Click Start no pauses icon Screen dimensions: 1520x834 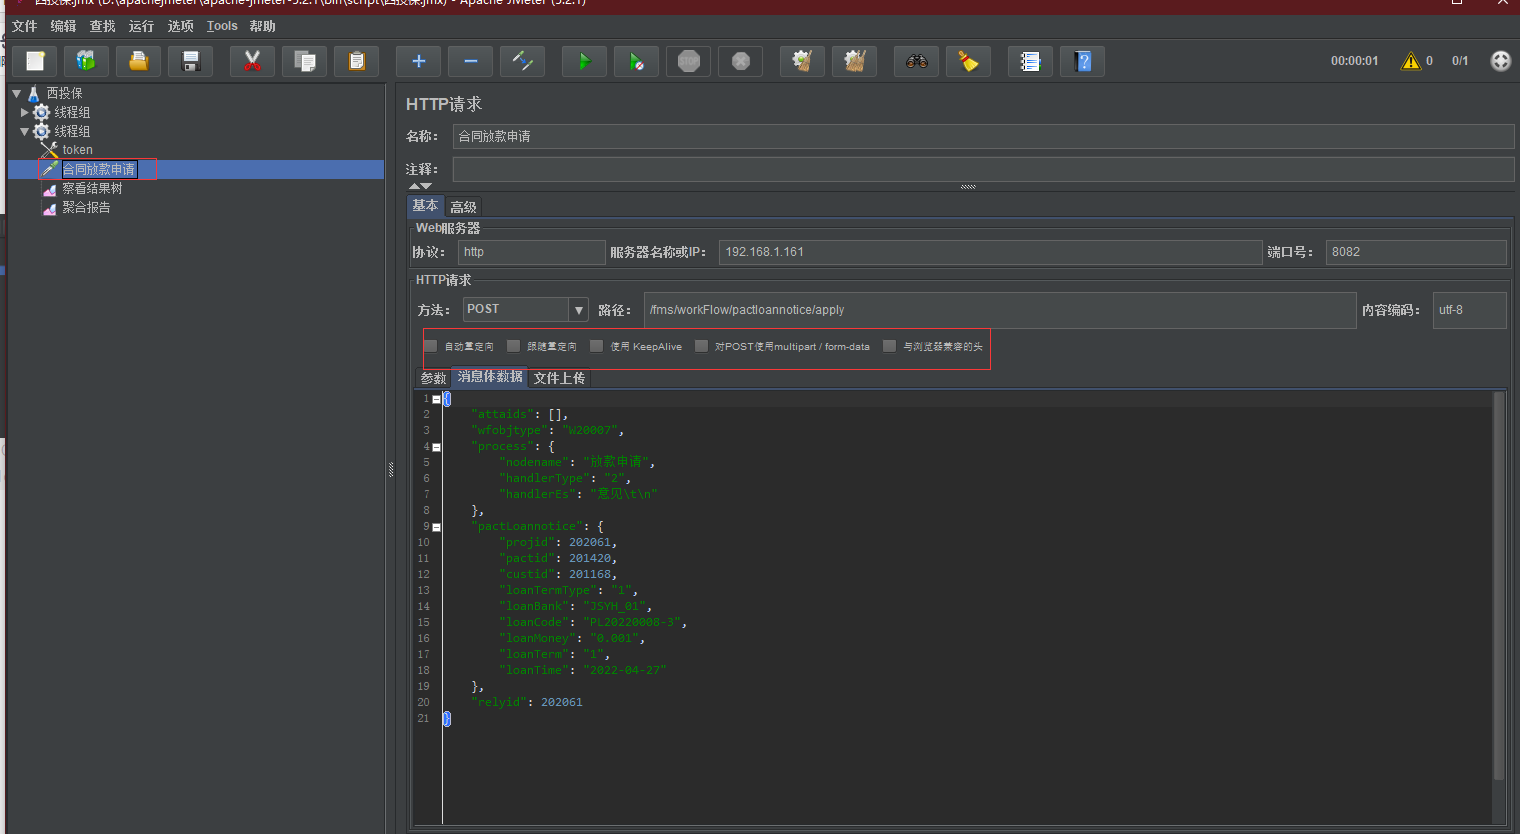pyautogui.click(x=637, y=61)
